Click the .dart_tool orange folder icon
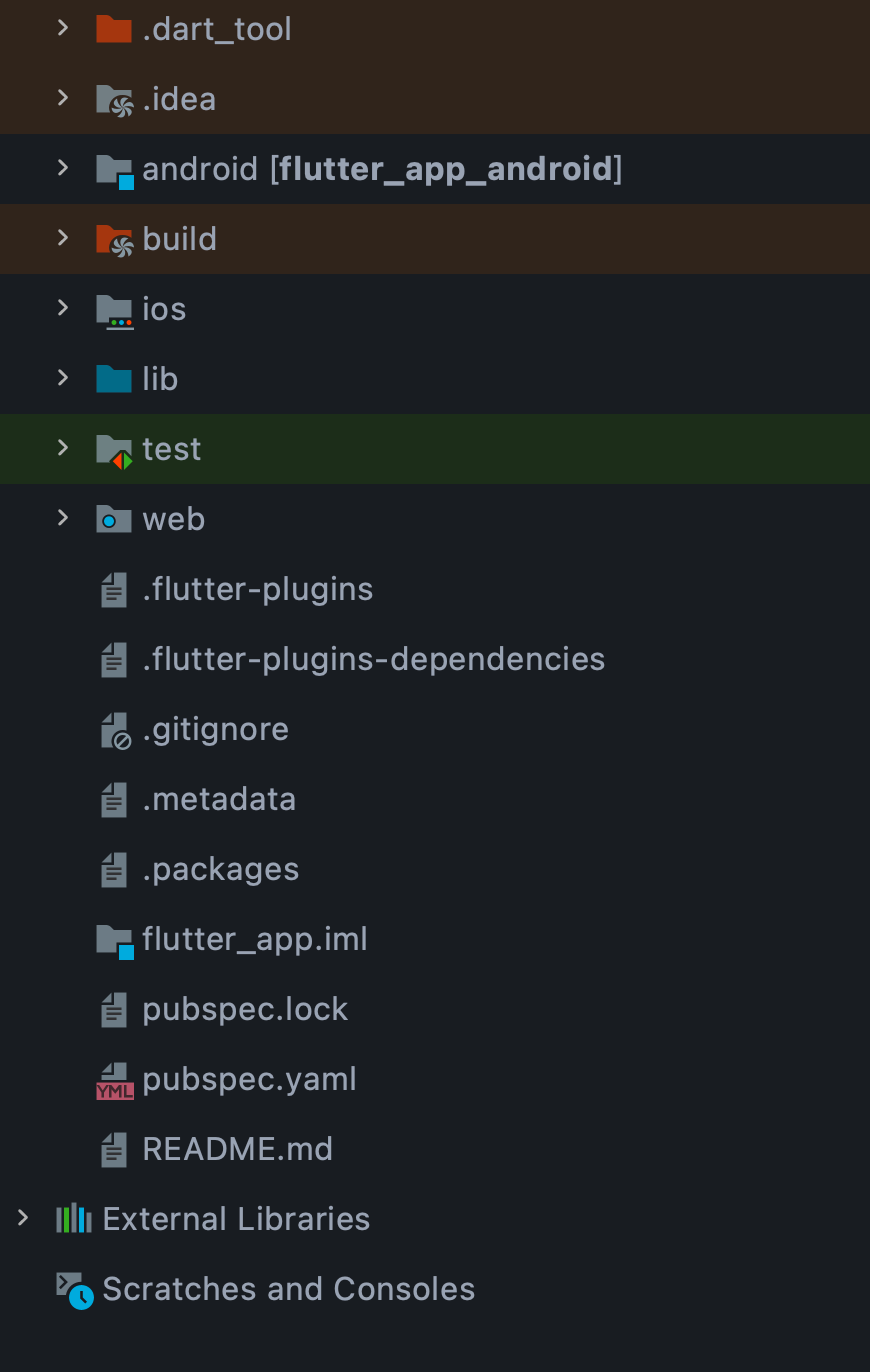This screenshot has height=1372, width=870. pos(114,29)
